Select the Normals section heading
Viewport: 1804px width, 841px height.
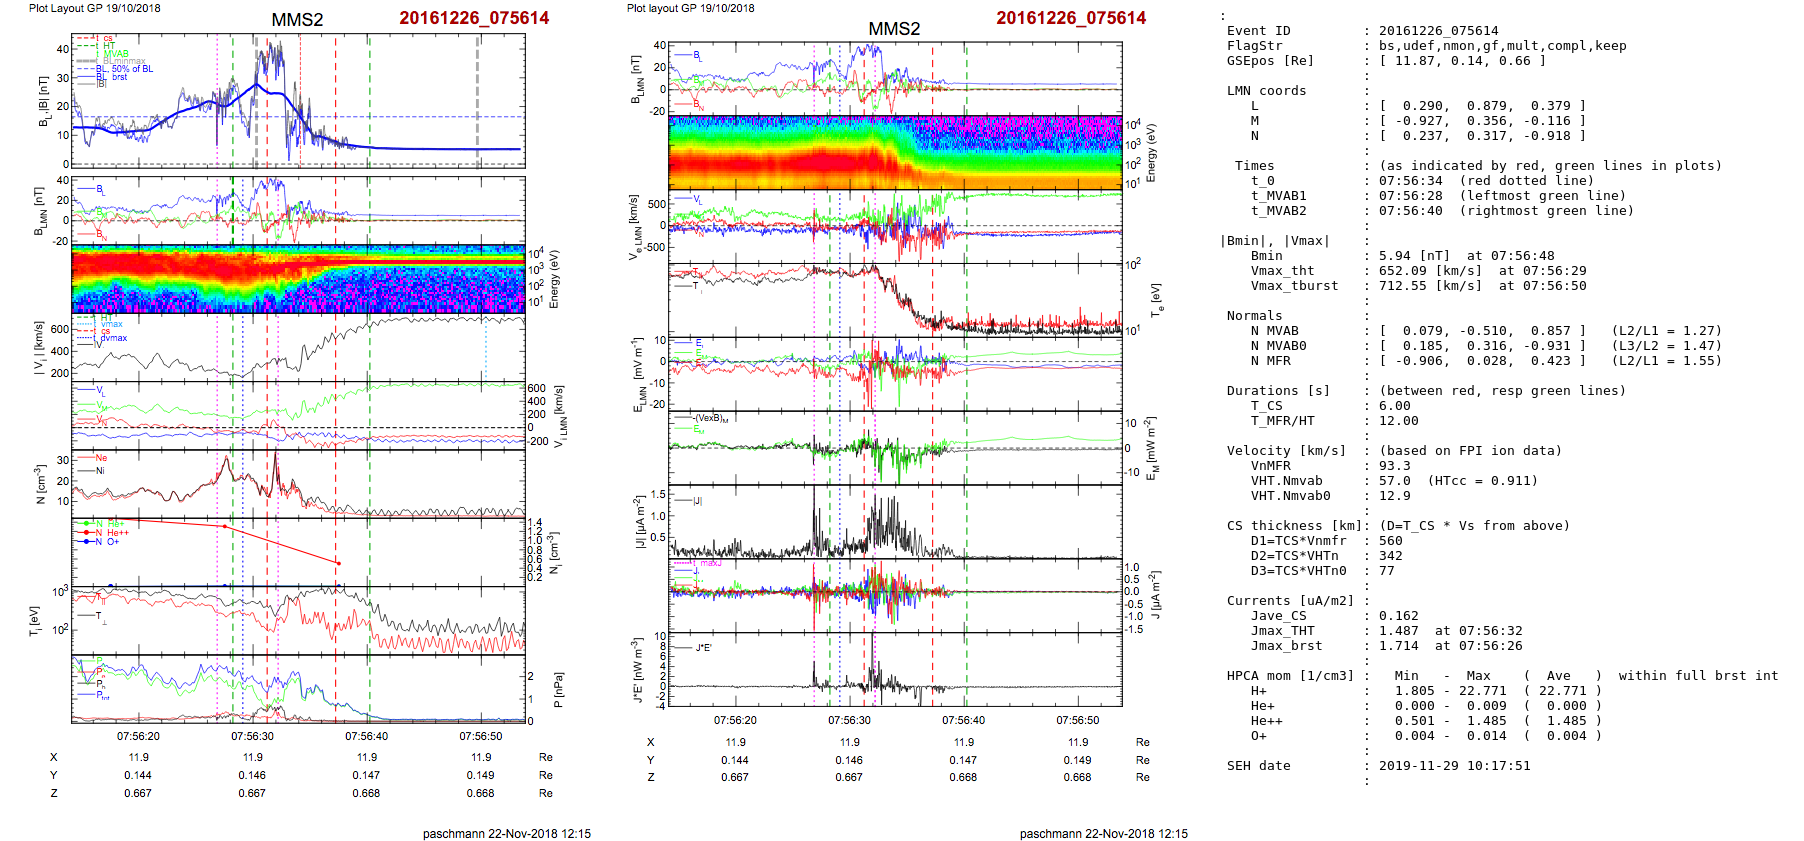pyautogui.click(x=1254, y=316)
